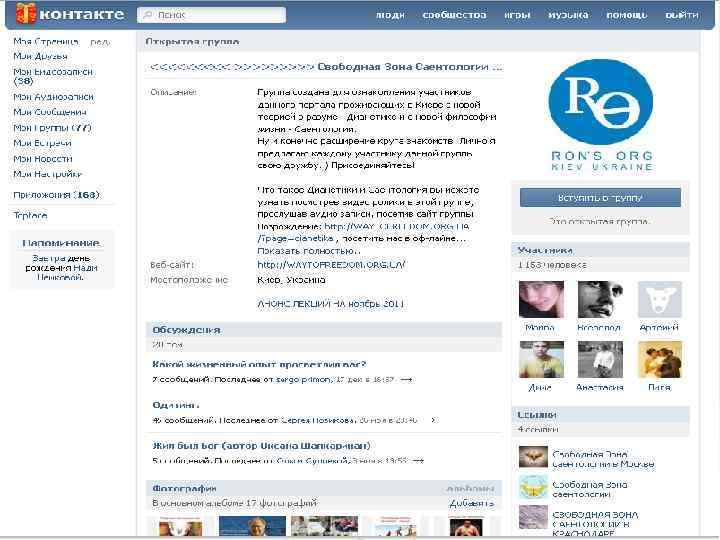Open Приложения (168)
Screen dimensions: 720x540
pyautogui.click(x=56, y=195)
